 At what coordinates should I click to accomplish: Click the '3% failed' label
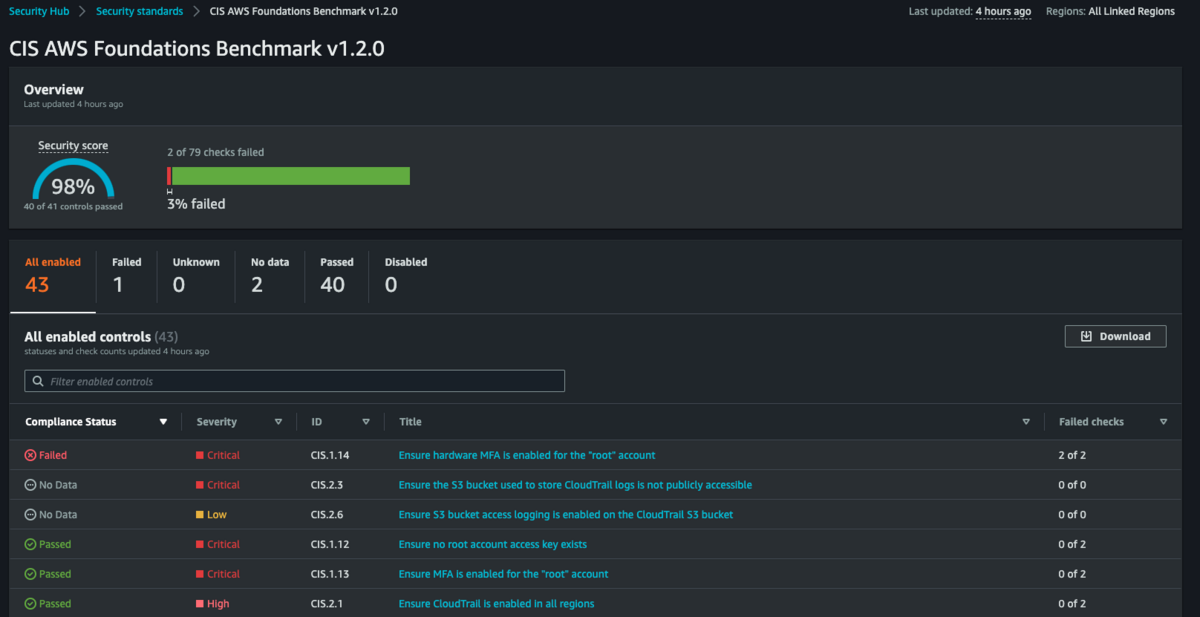tap(196, 204)
